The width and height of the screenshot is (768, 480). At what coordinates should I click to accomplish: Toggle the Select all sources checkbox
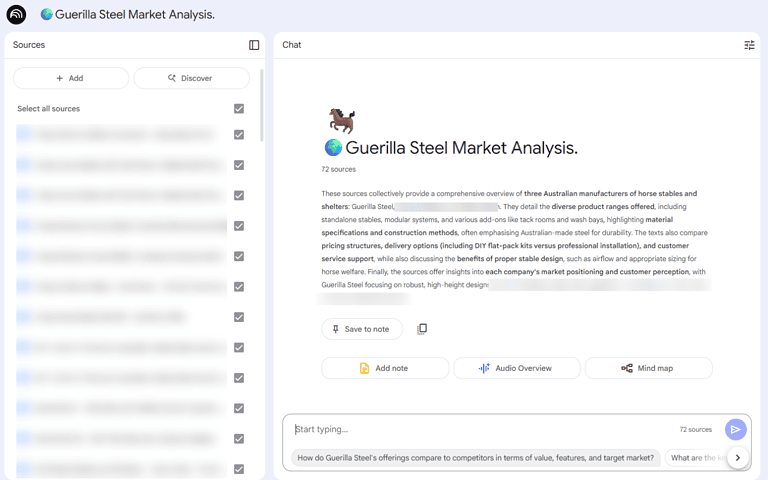tap(239, 109)
